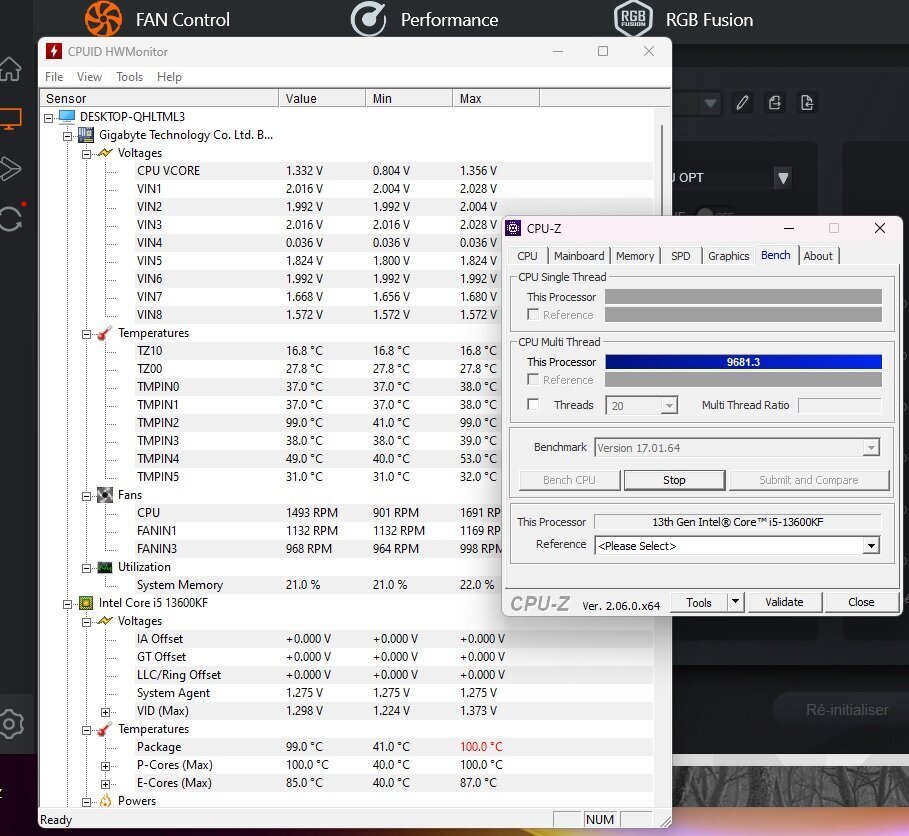The height and width of the screenshot is (836, 909).
Task: Switch to the Memory tab in CPU-Z
Action: pyautogui.click(x=635, y=256)
